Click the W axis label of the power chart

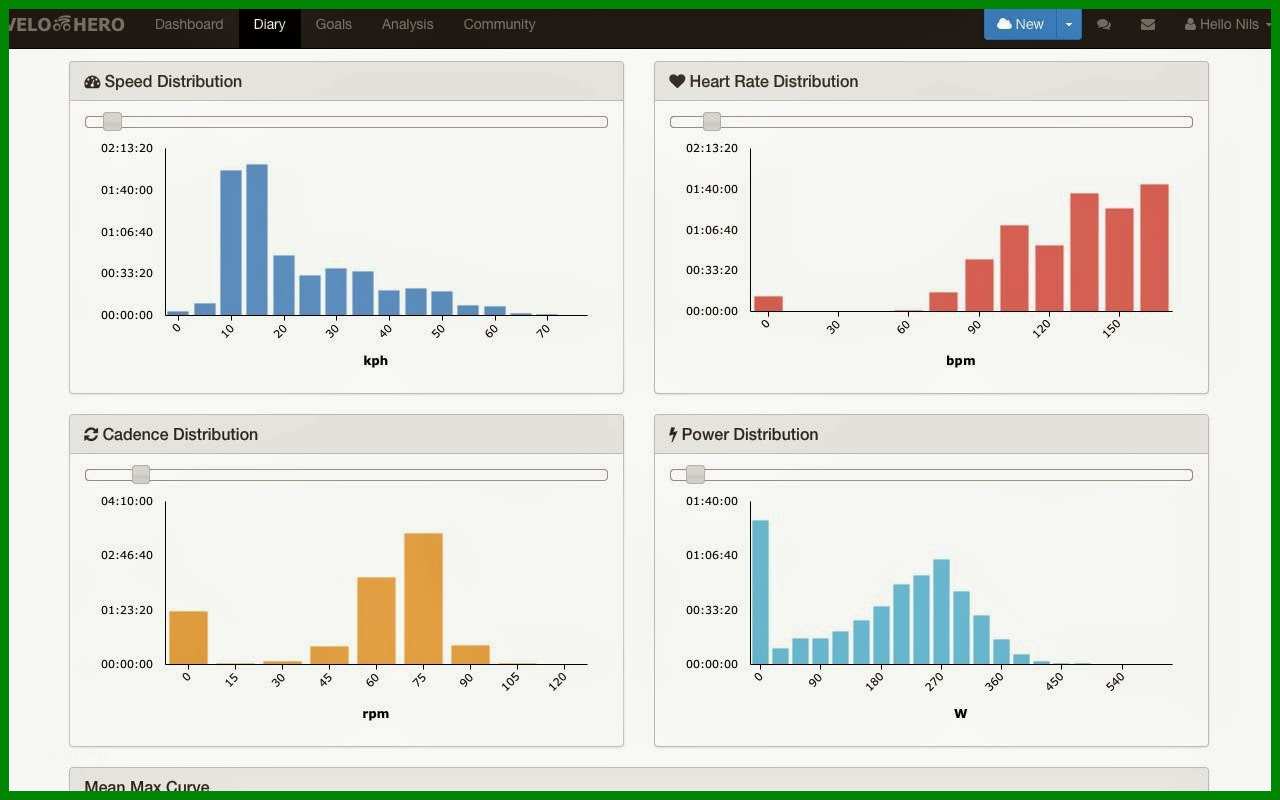(x=960, y=714)
